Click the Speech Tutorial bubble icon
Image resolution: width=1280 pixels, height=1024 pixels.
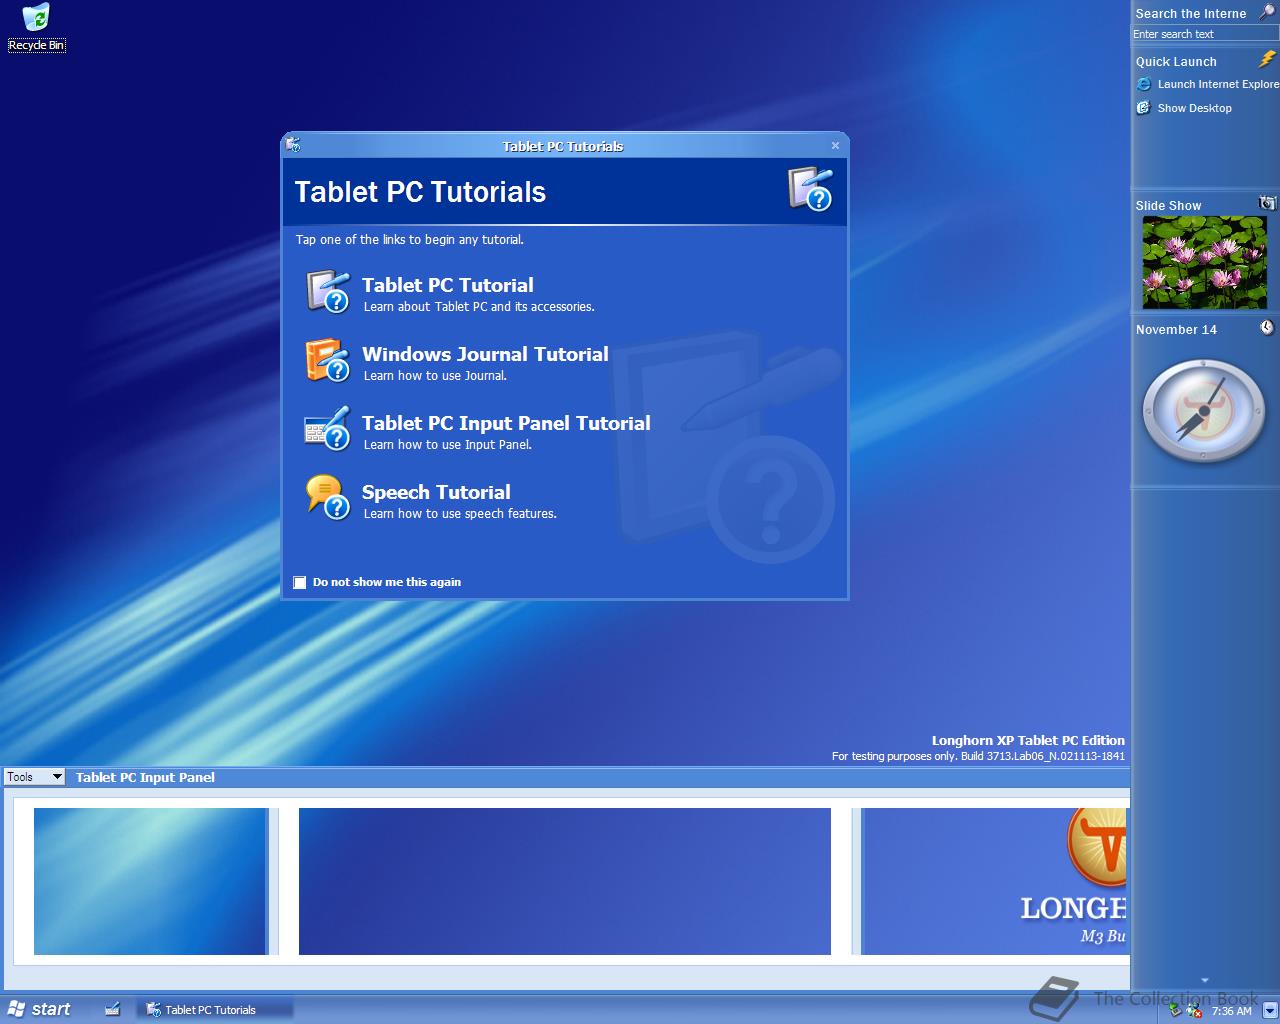tap(327, 497)
